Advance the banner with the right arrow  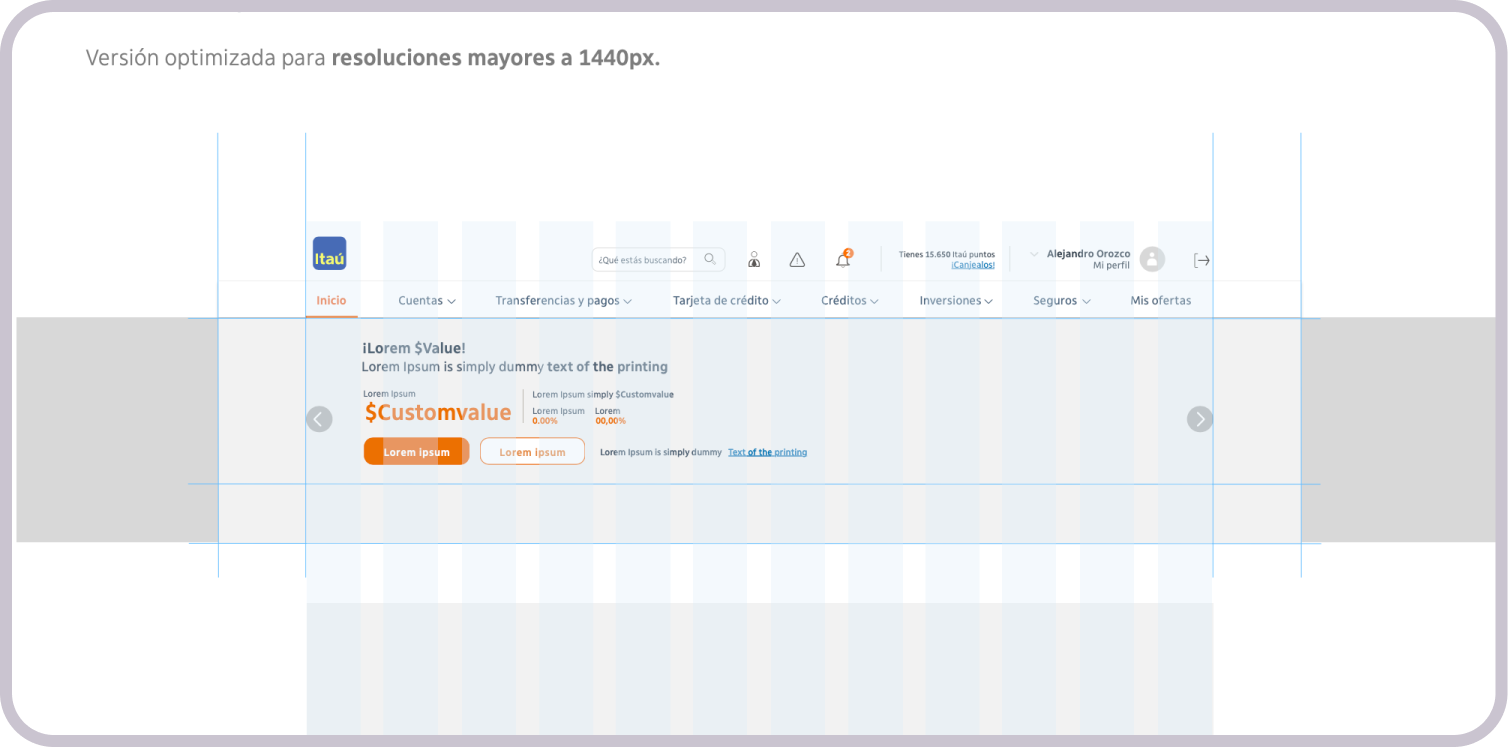1199,419
